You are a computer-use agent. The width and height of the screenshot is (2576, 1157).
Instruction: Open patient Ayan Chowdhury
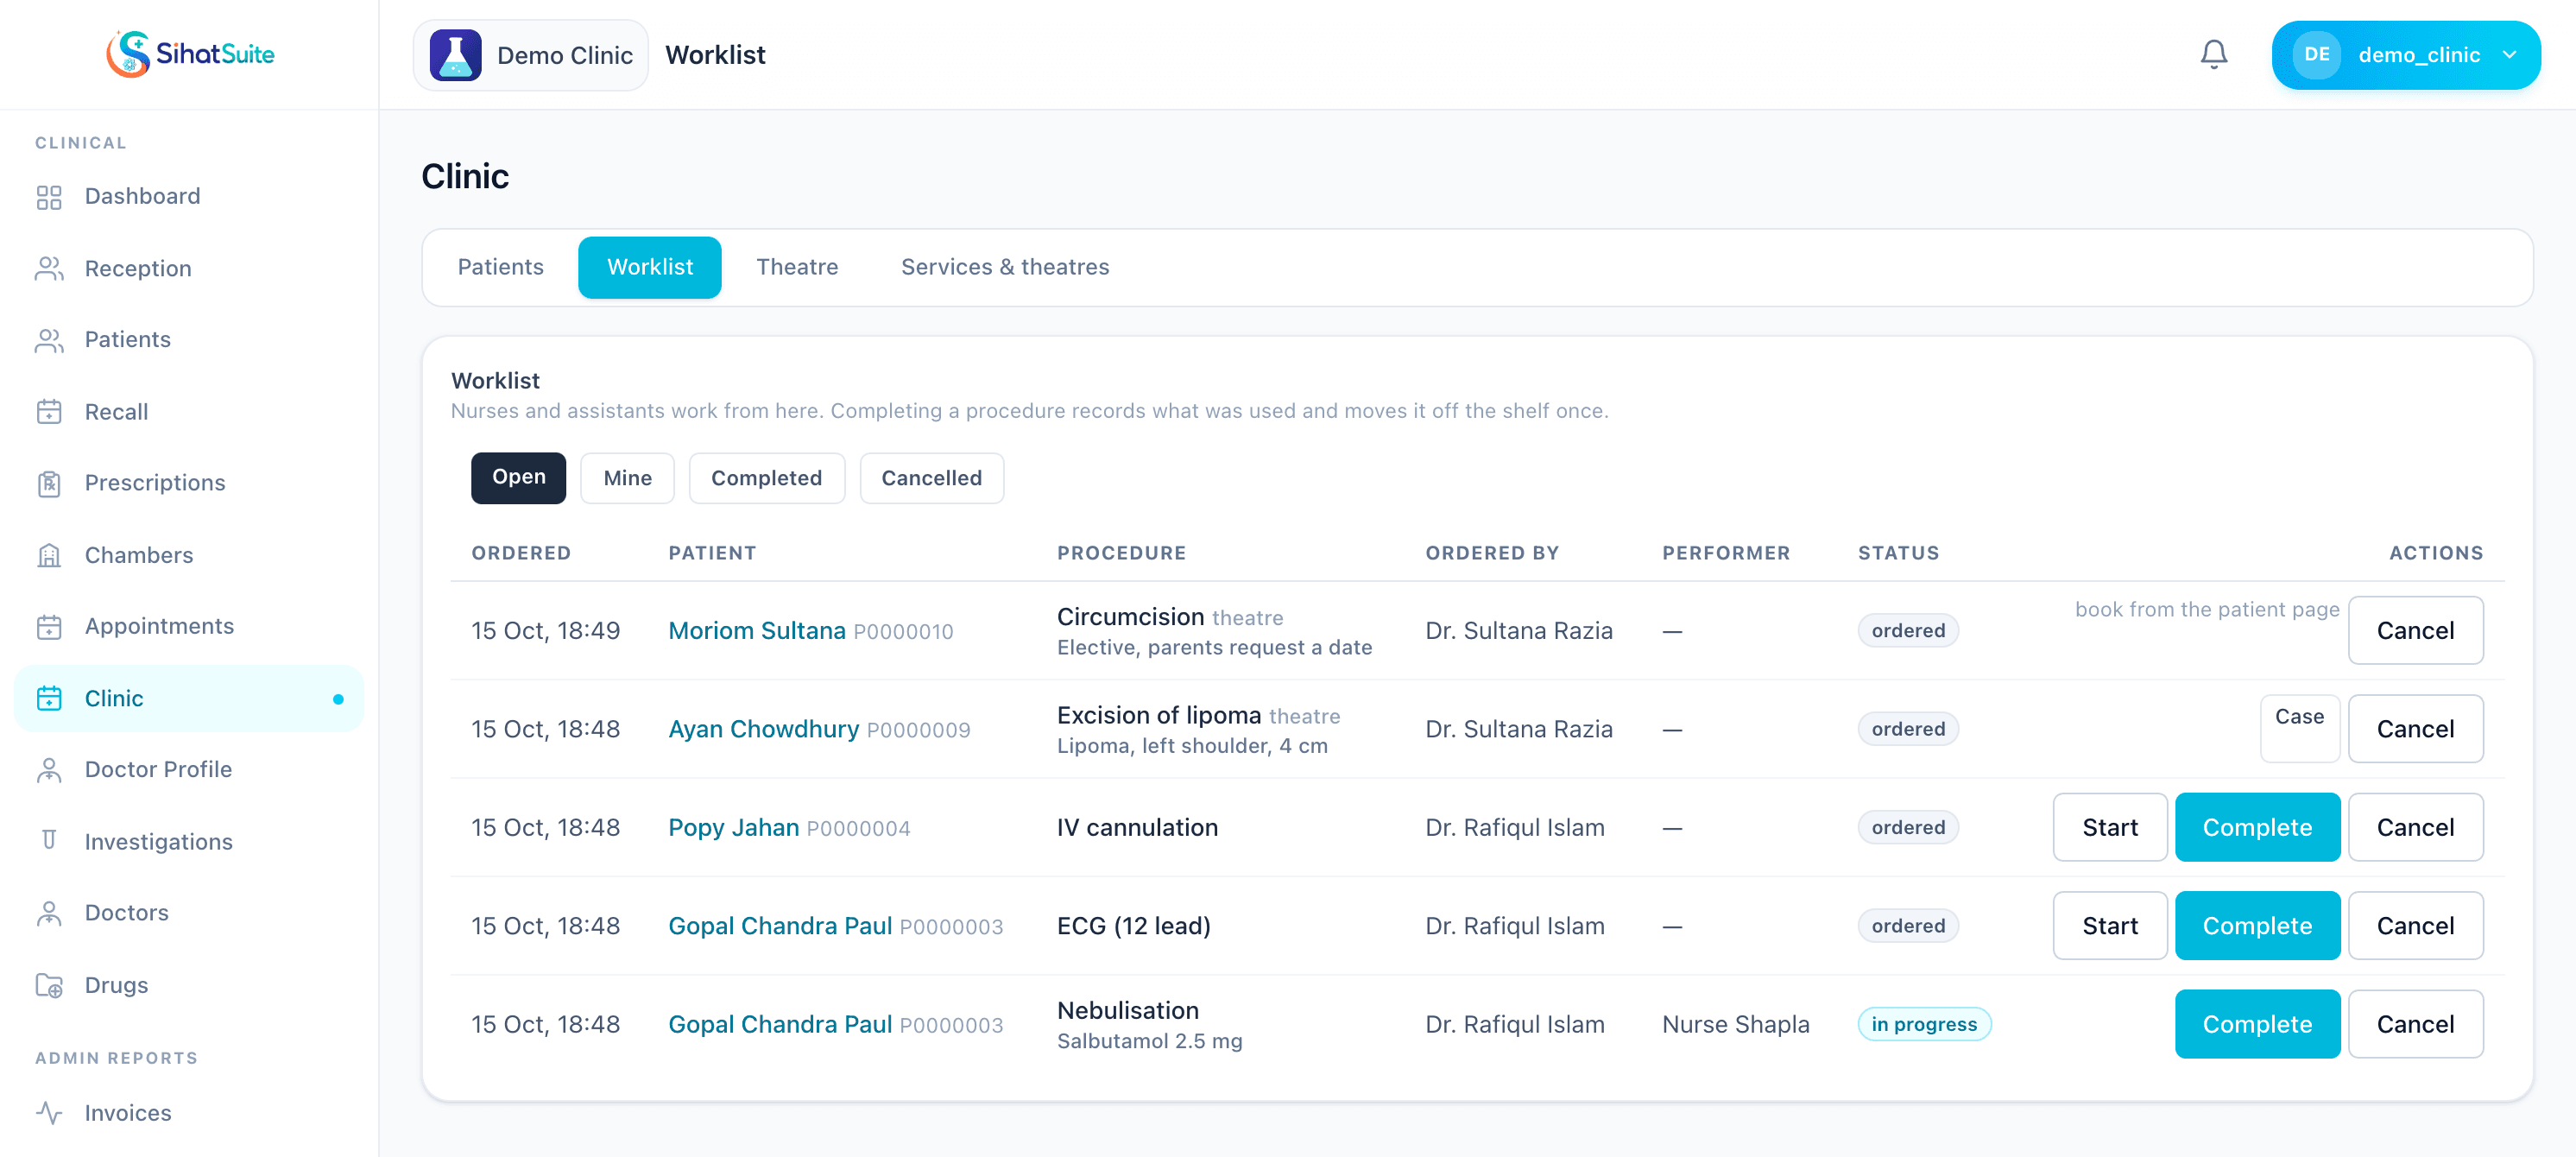[763, 728]
